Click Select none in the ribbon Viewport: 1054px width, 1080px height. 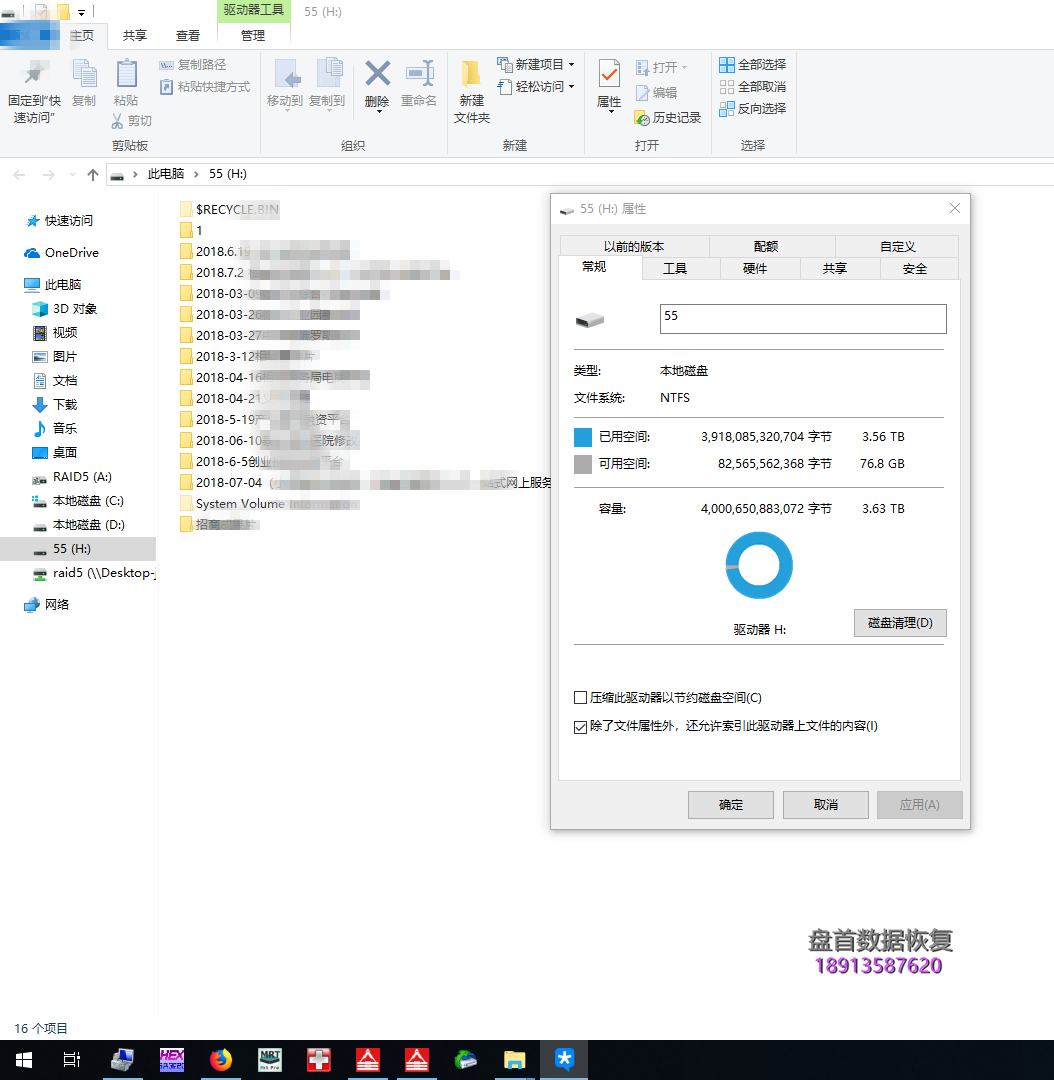[x=752, y=87]
